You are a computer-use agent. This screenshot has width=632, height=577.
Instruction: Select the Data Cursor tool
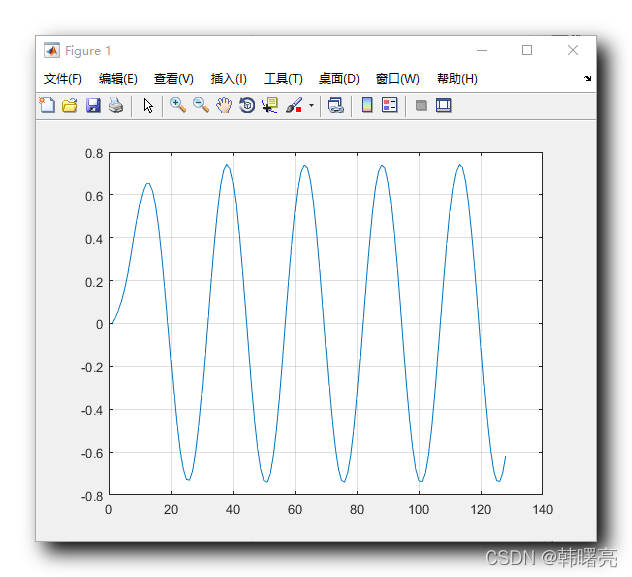(x=270, y=106)
